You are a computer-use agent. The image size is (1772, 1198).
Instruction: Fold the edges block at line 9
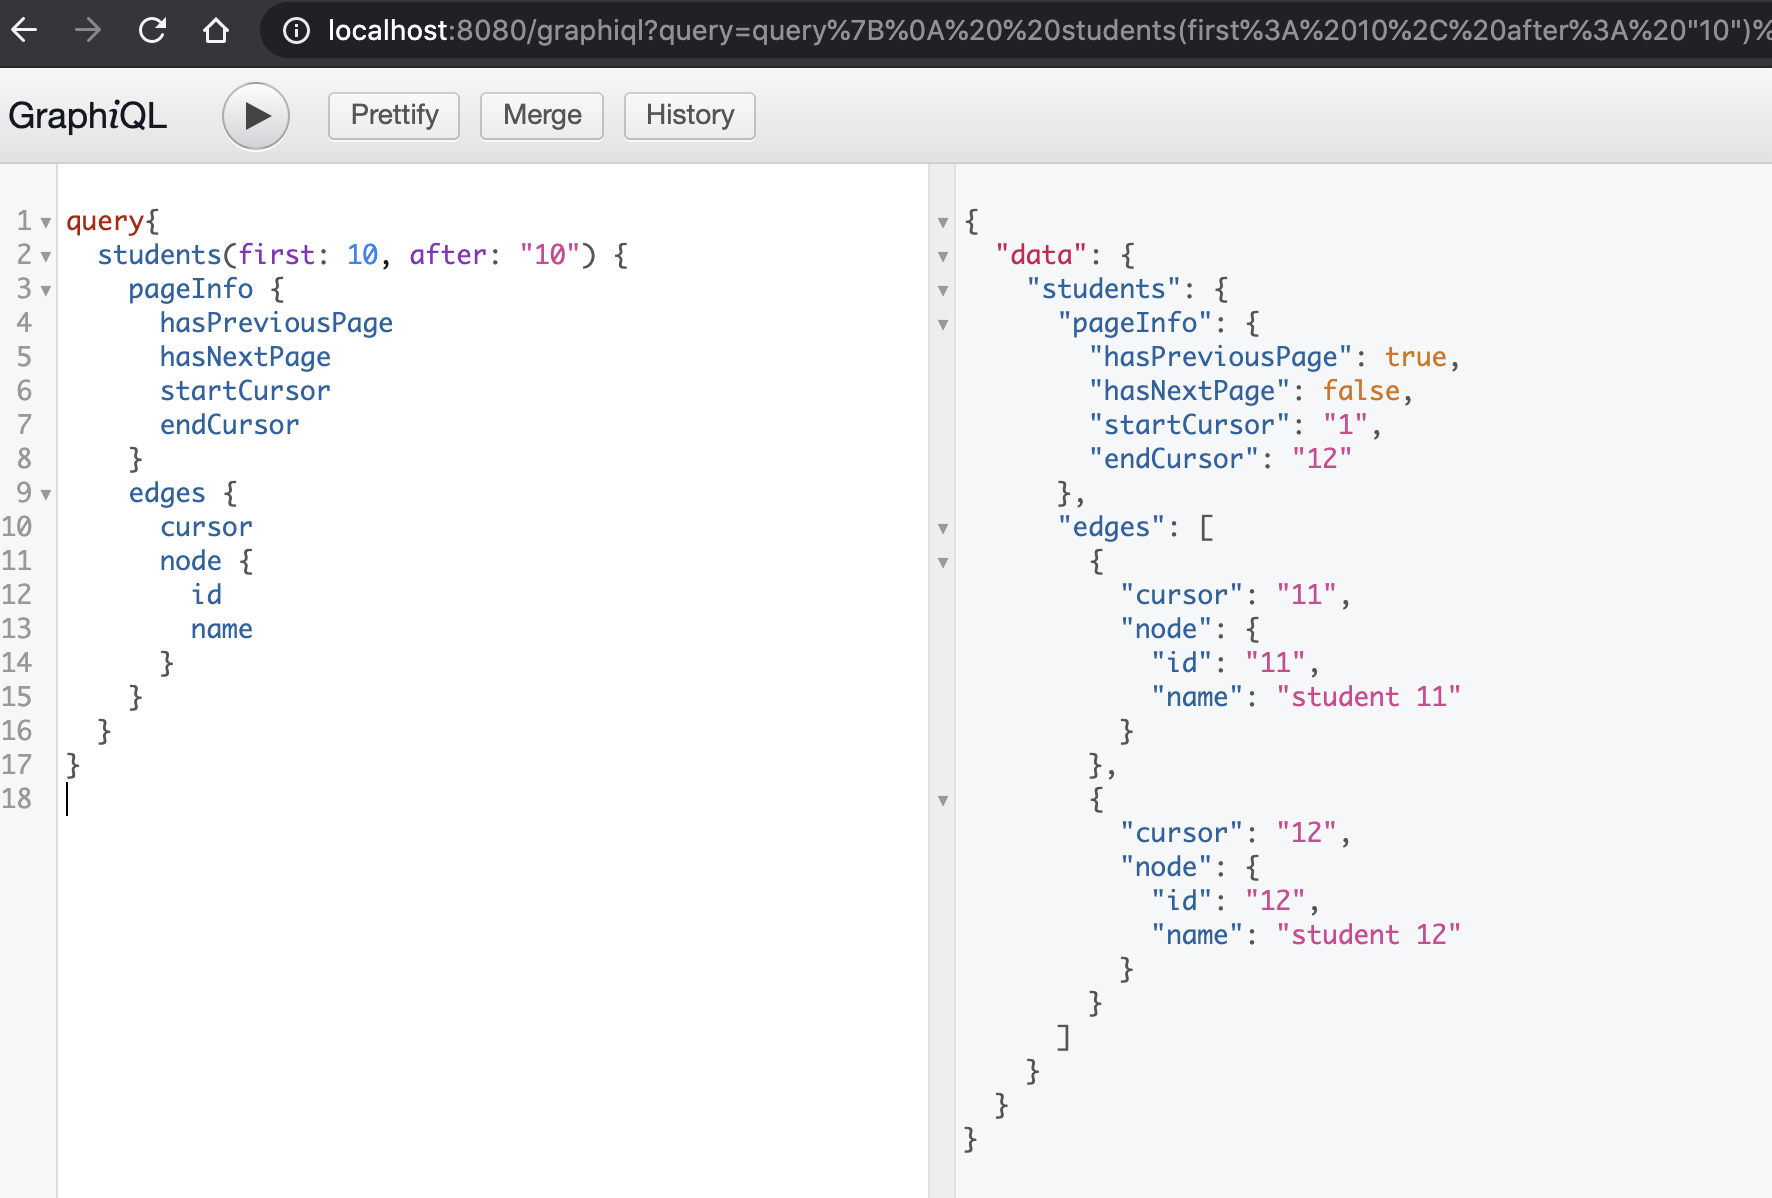(x=46, y=494)
